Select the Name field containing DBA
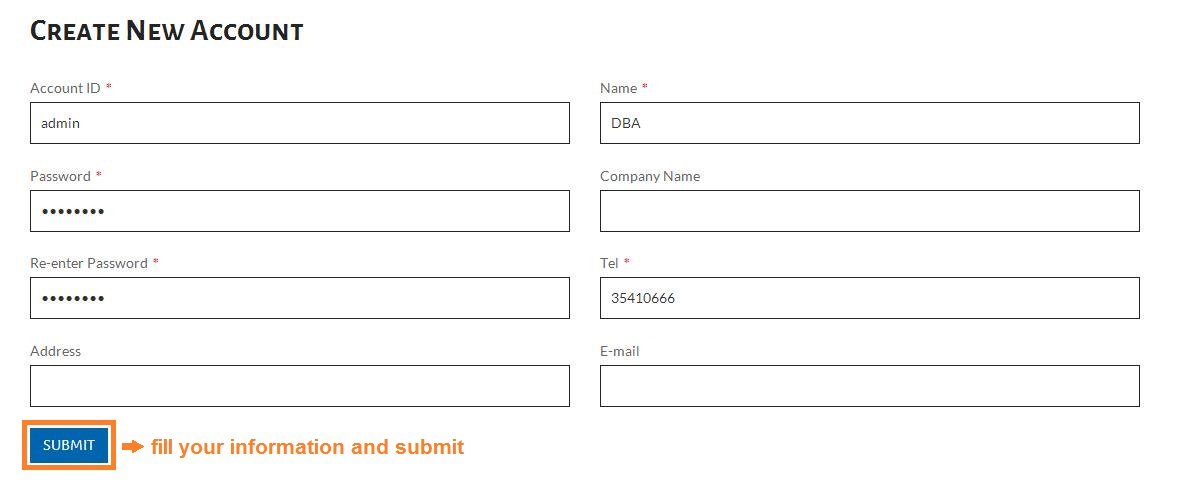The width and height of the screenshot is (1178, 491). [x=869, y=123]
